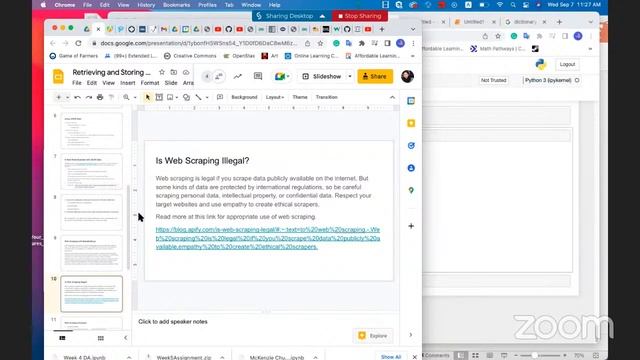This screenshot has width=640, height=360.
Task: Open new slide layout dropdown arrow
Action: [x=67, y=97]
